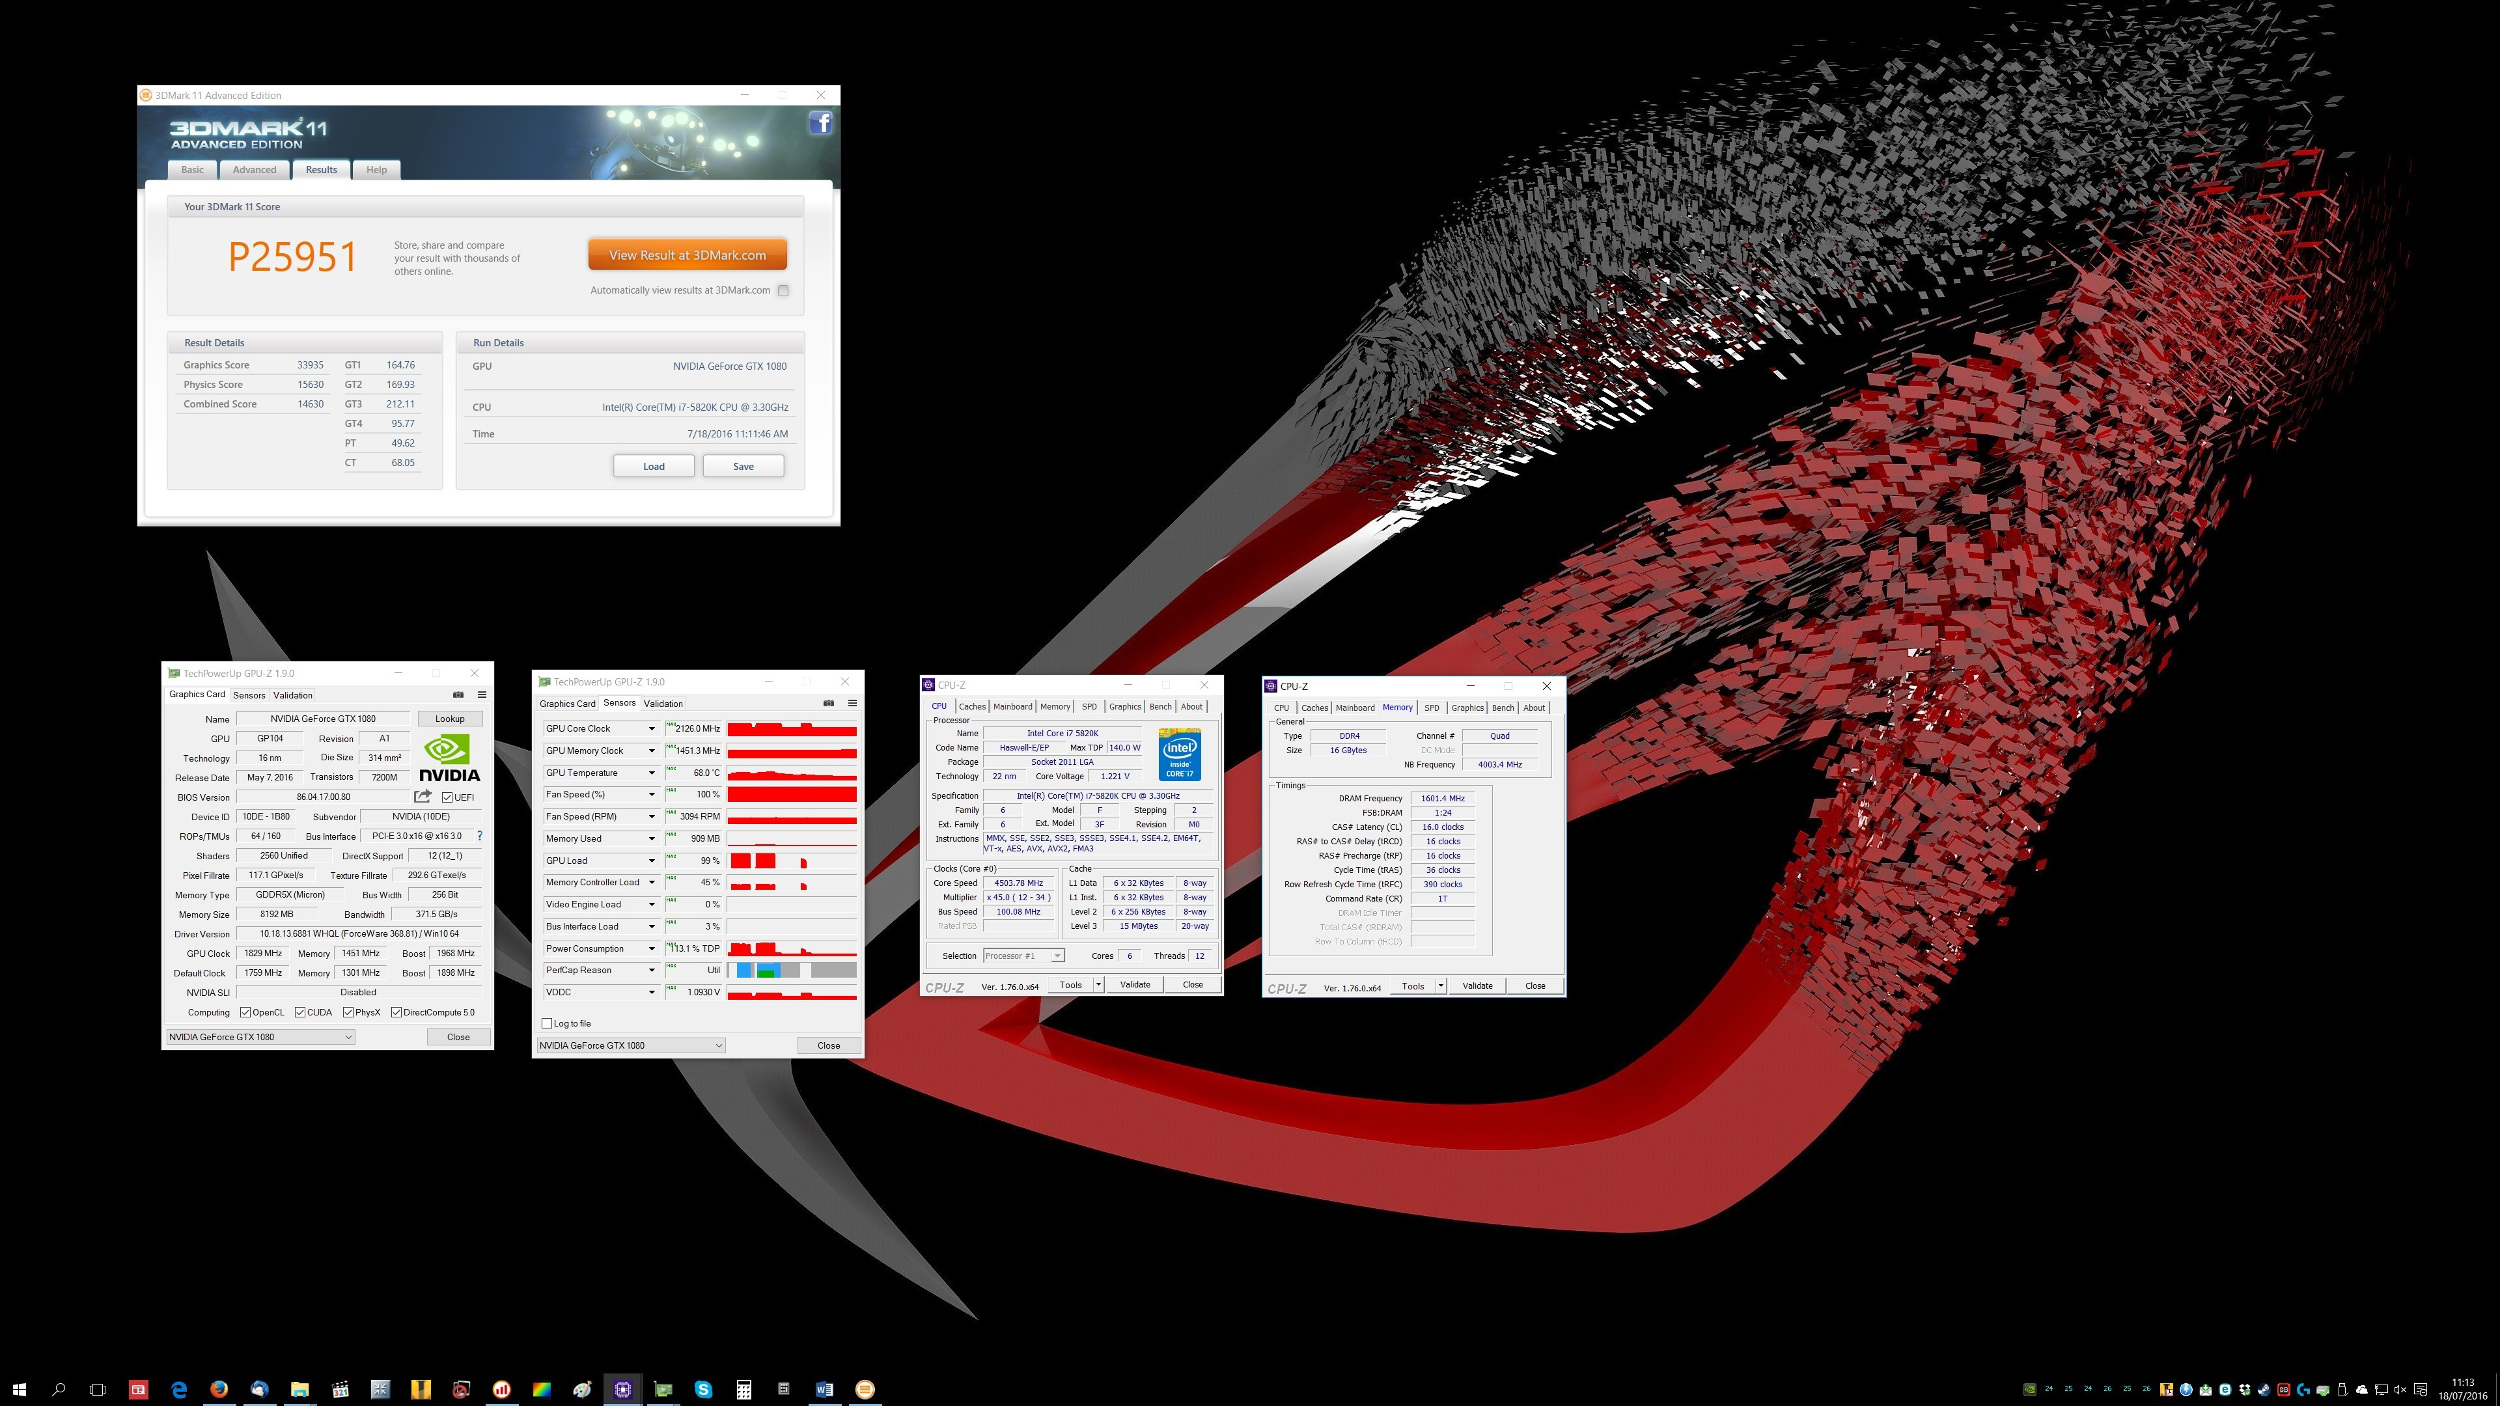Click the screenshot camera icon in GPU-Z Graphics Card window

[x=458, y=694]
